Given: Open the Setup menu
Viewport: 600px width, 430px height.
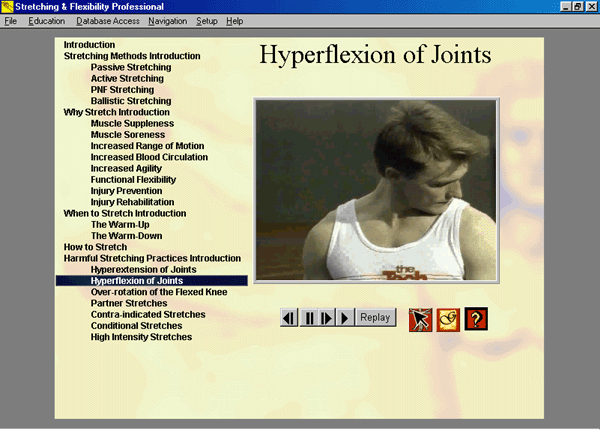Looking at the screenshot, I should coord(207,21).
